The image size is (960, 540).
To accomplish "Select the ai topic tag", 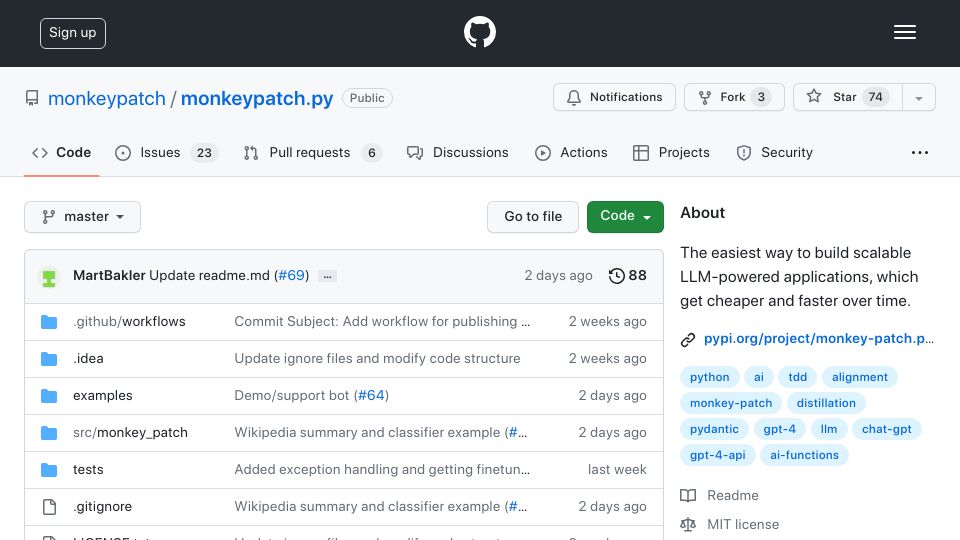I will pyautogui.click(x=759, y=377).
